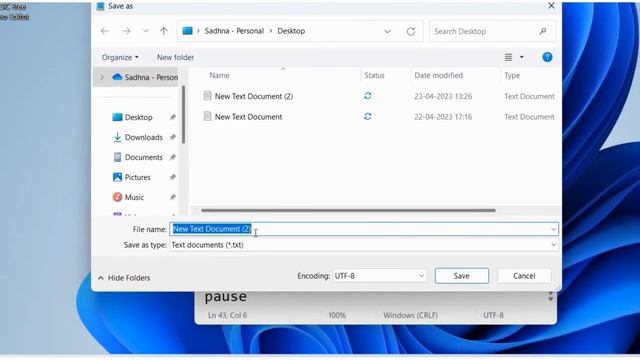The width and height of the screenshot is (640, 360).
Task: Click the pin icon beside Downloads
Action: (x=173, y=138)
